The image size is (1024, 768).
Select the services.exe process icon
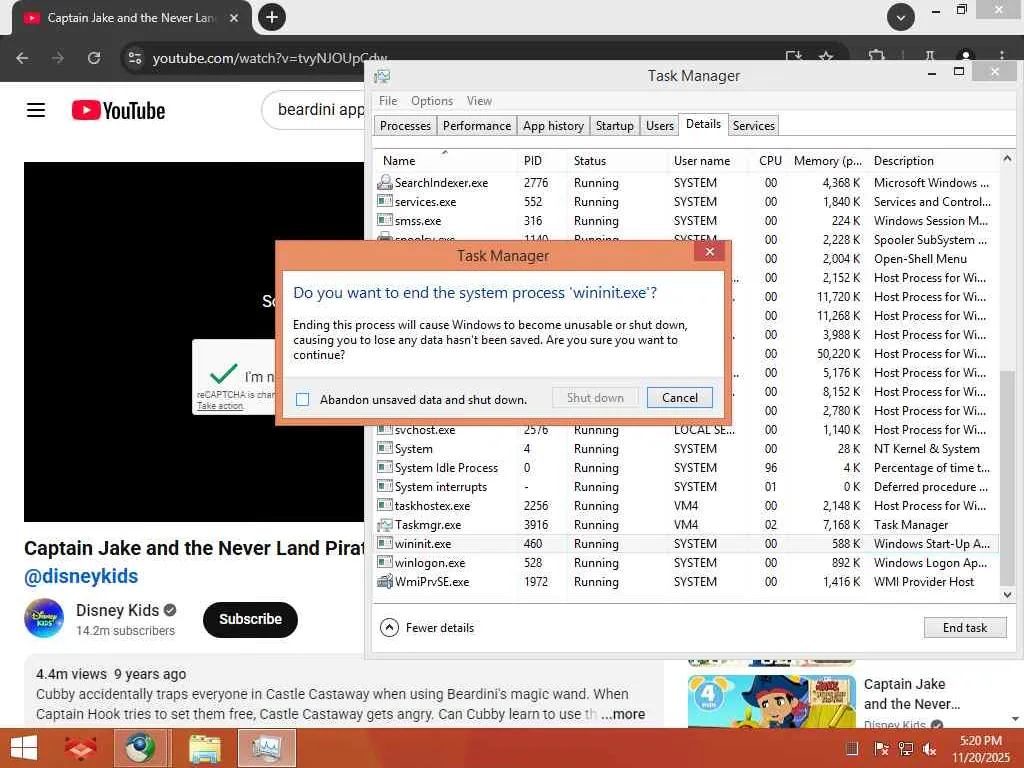tap(385, 201)
